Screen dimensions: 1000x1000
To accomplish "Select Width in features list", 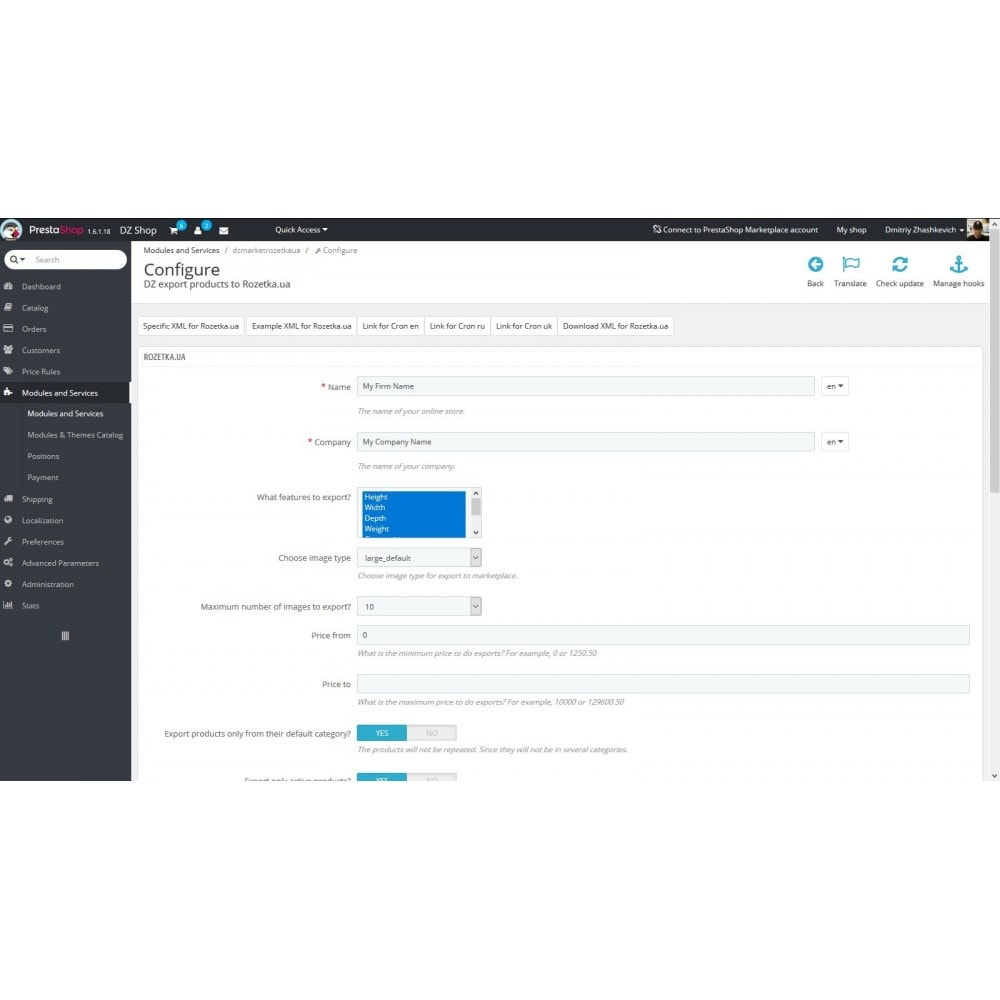I will click(413, 508).
